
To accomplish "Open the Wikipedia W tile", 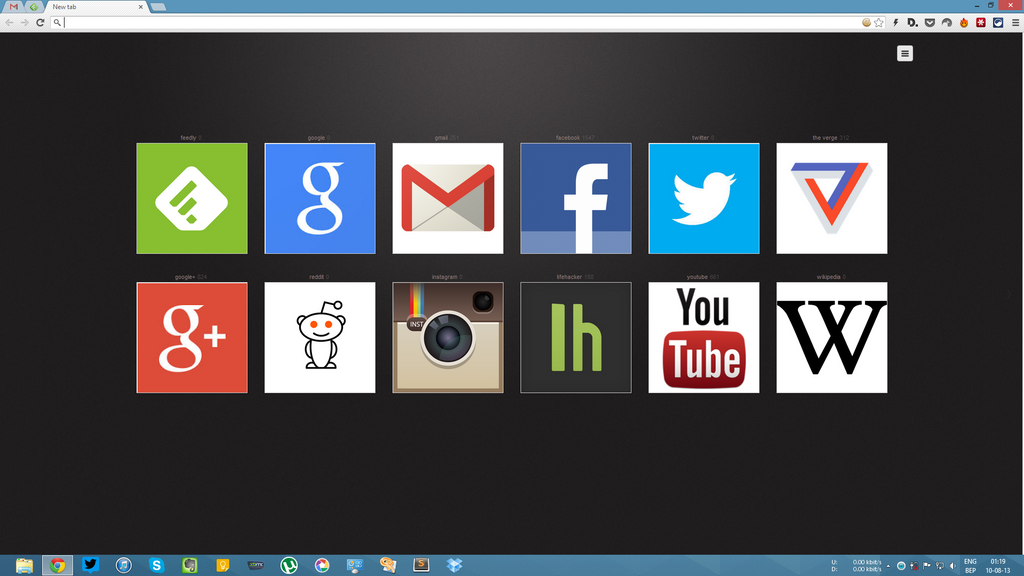I will coord(832,338).
